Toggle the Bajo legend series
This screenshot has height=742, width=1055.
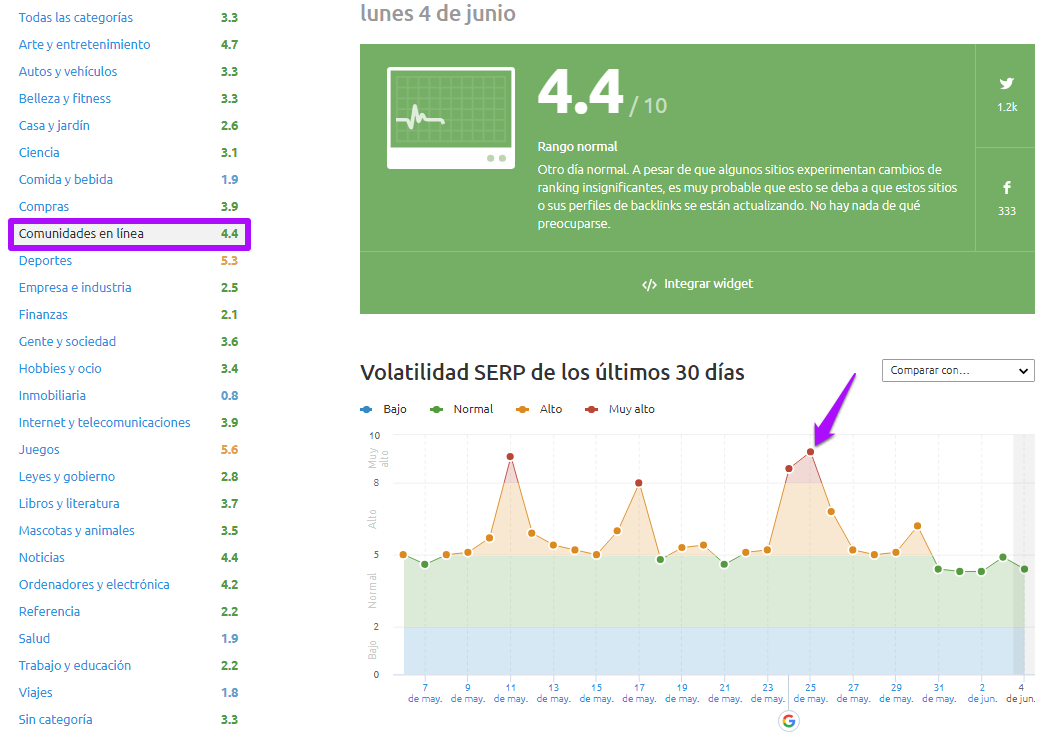[385, 409]
